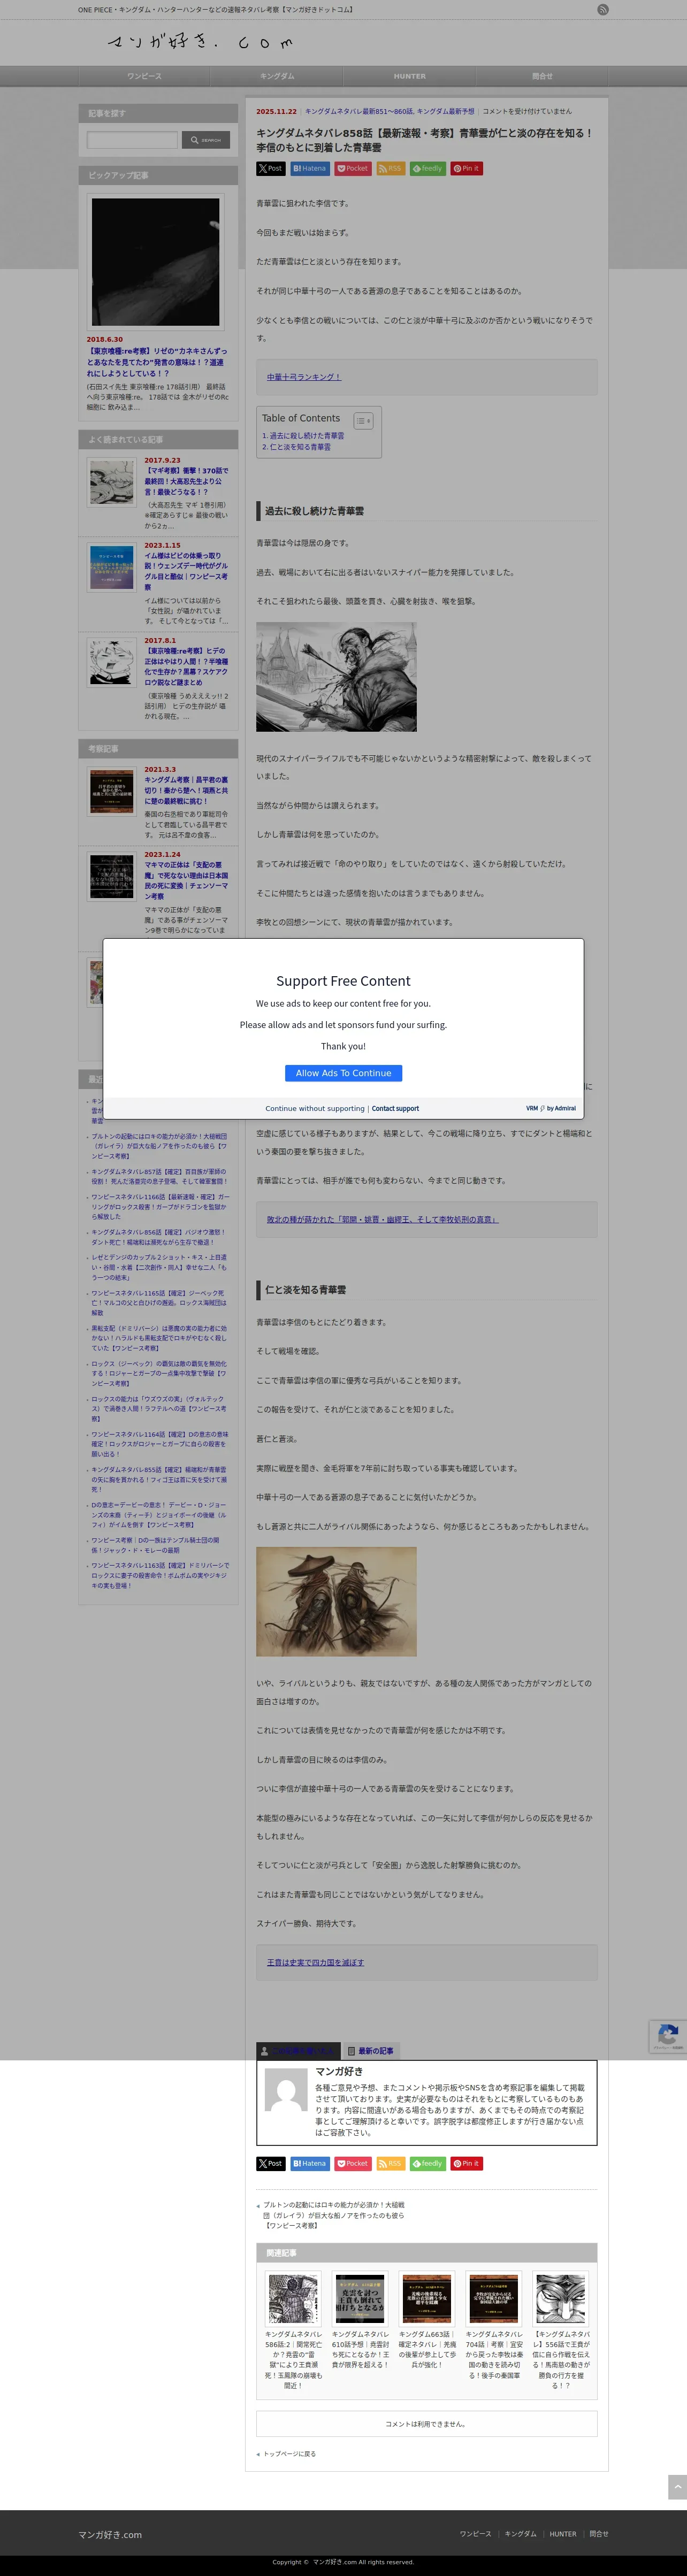Open the キングダム item in the top navigation bar
Viewport: 687px width, 2576px height.
point(277,76)
